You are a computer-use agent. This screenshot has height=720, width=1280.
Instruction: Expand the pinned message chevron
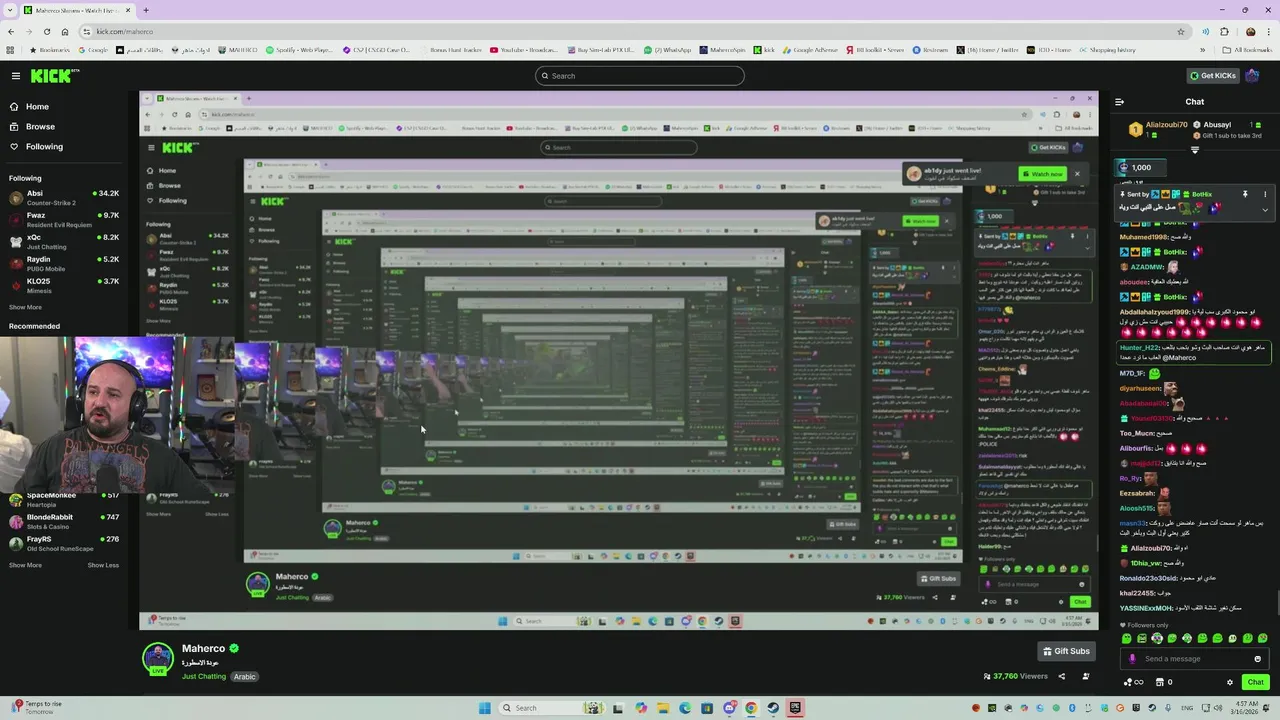[x=1264, y=210]
